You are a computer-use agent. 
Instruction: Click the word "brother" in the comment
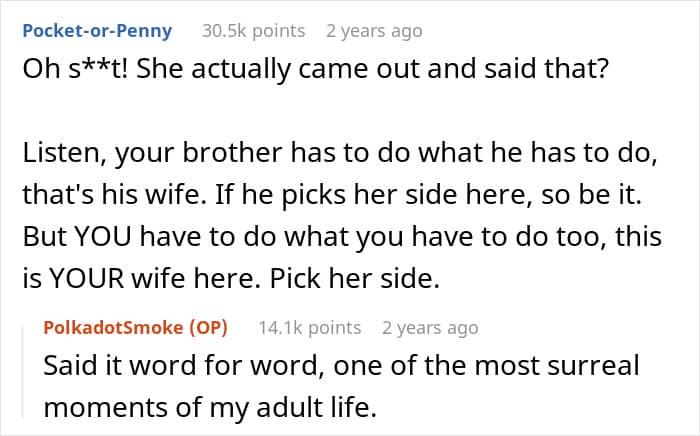click(232, 153)
